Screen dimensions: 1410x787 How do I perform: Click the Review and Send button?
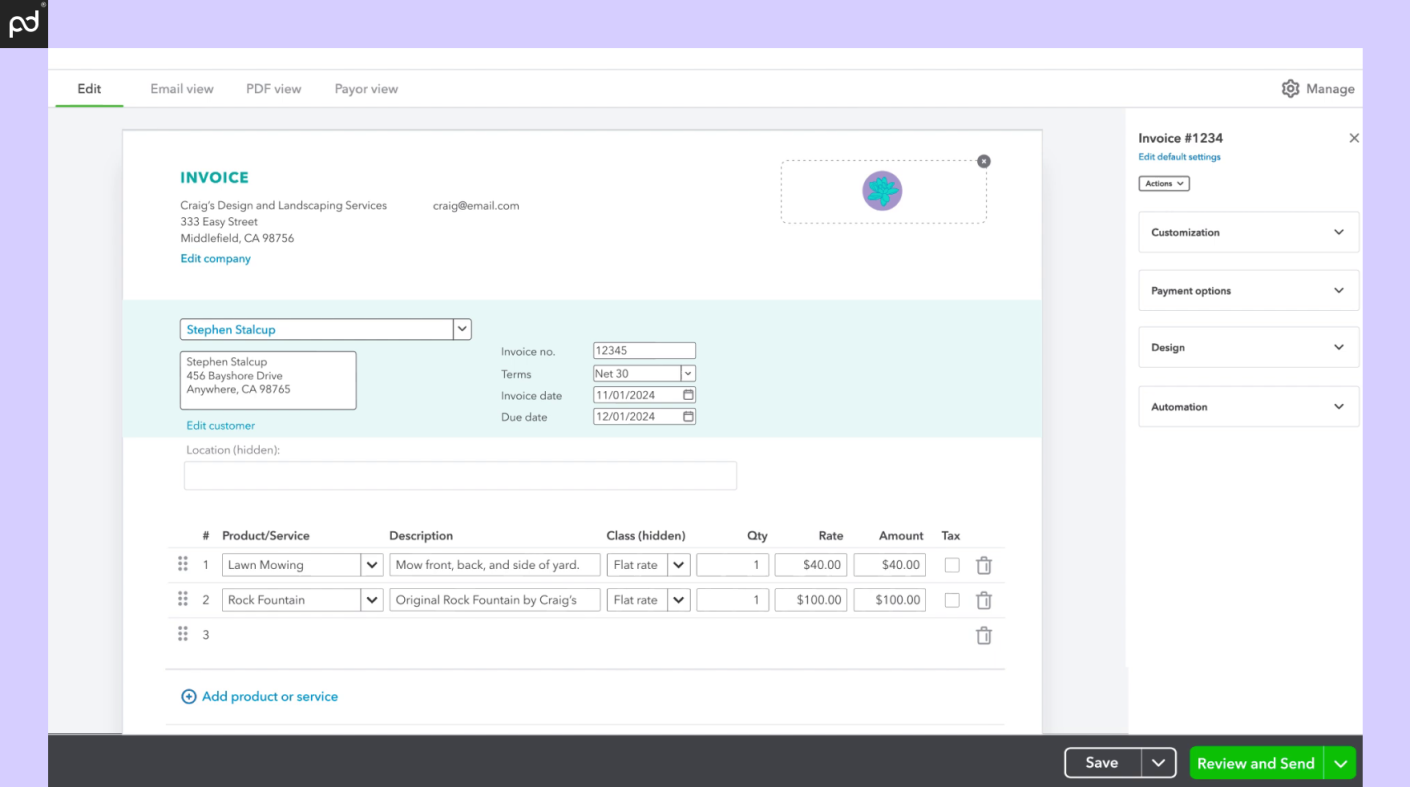(1255, 762)
